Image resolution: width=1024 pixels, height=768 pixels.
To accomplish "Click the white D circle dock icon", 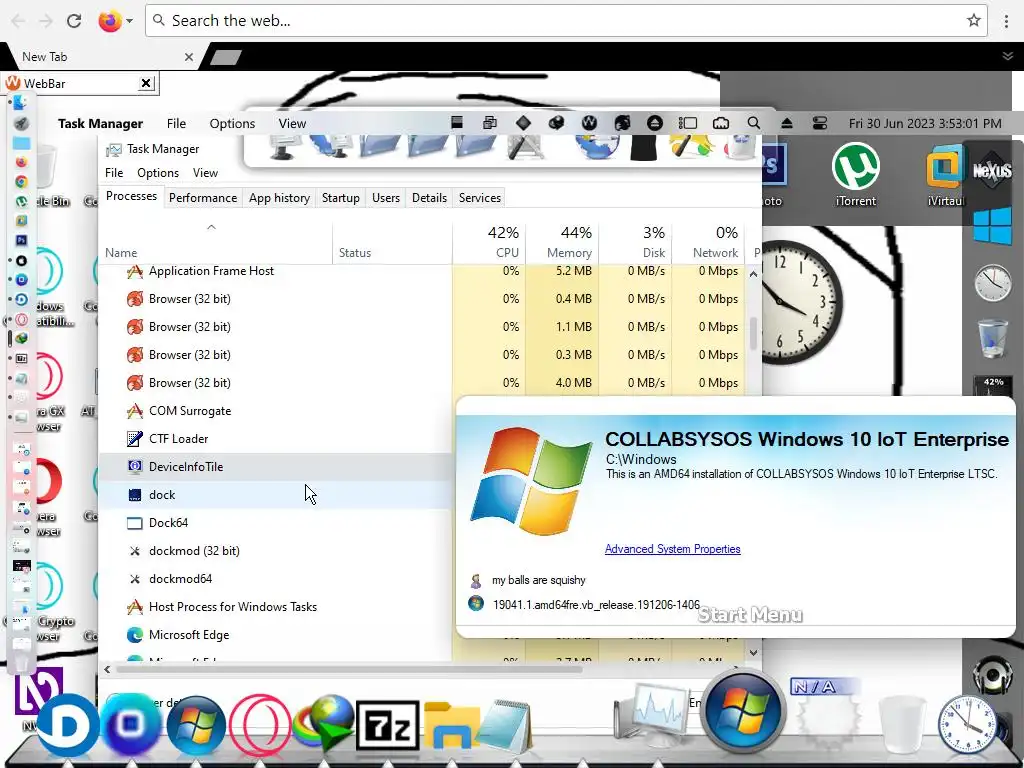I will point(67,726).
